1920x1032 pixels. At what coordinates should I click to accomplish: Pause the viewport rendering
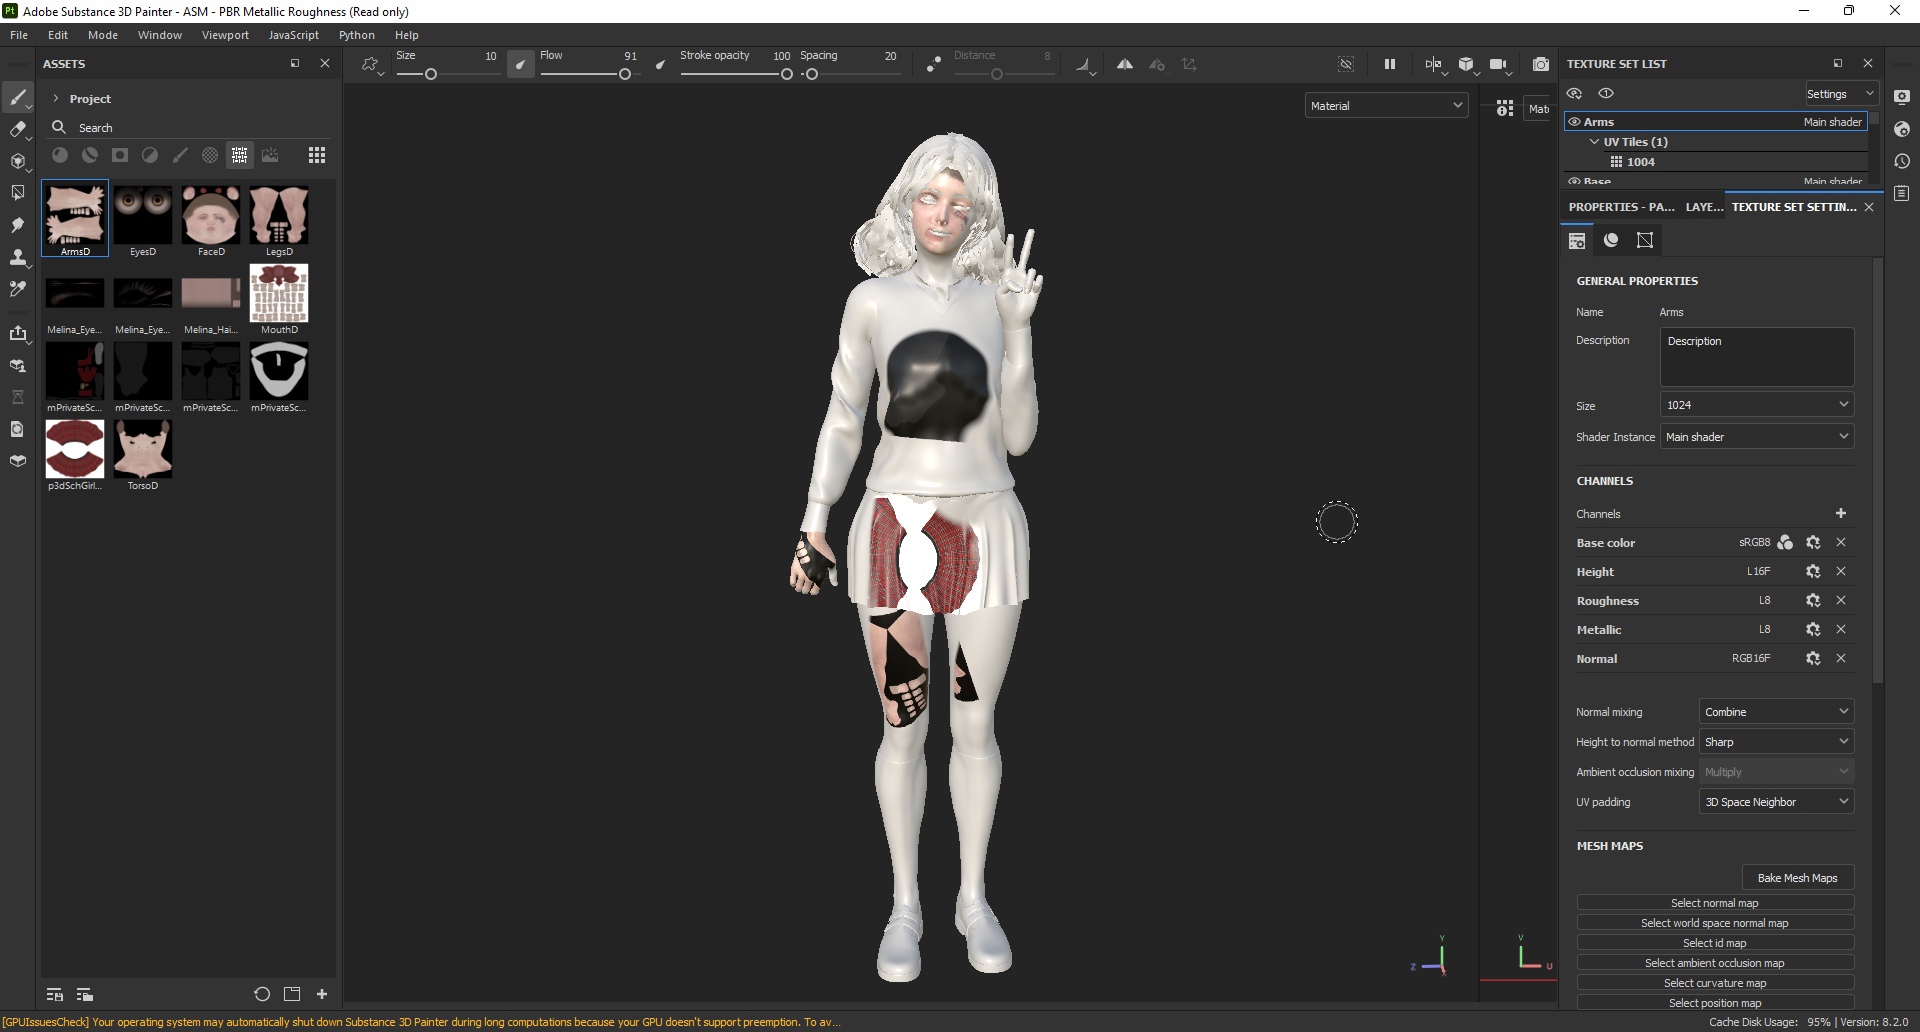pyautogui.click(x=1390, y=64)
